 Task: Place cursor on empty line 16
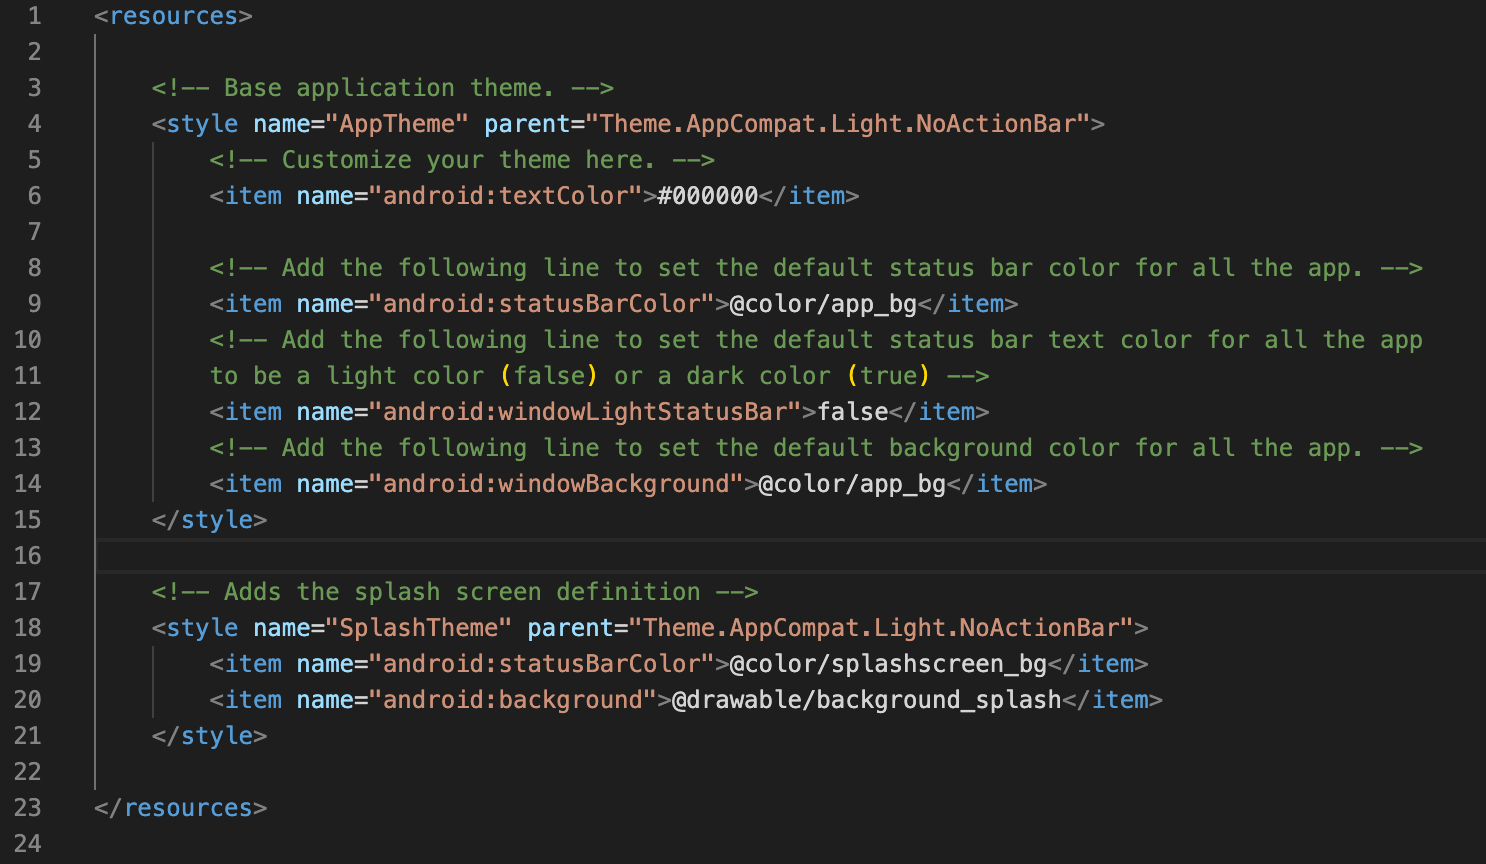click(x=790, y=556)
